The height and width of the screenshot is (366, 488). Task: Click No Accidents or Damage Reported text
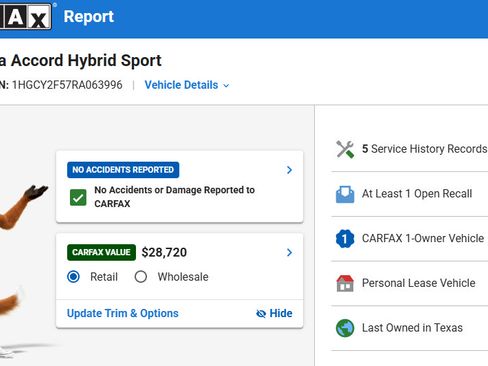click(174, 197)
